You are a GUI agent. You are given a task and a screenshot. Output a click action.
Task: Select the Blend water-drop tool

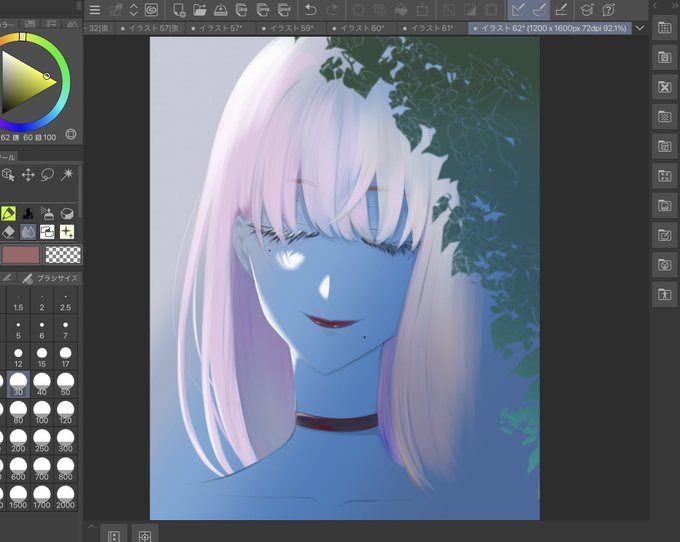(28, 232)
